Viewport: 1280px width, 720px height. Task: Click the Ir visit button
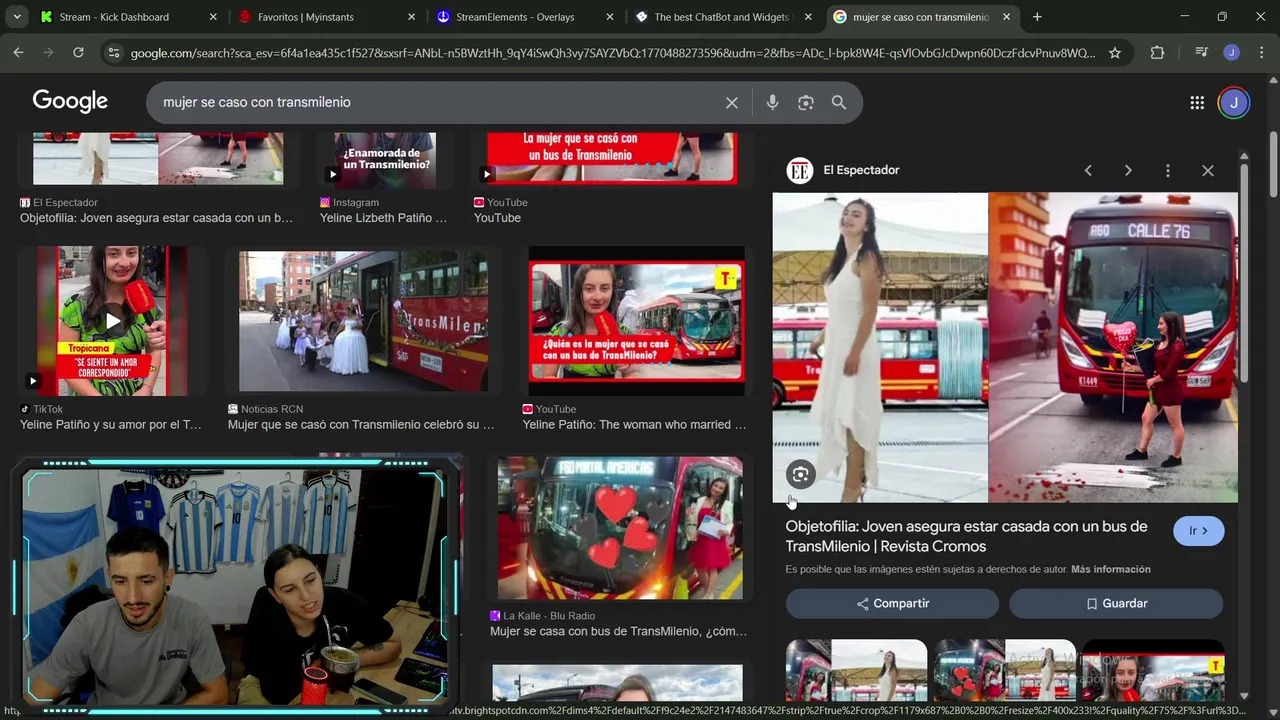point(1198,531)
